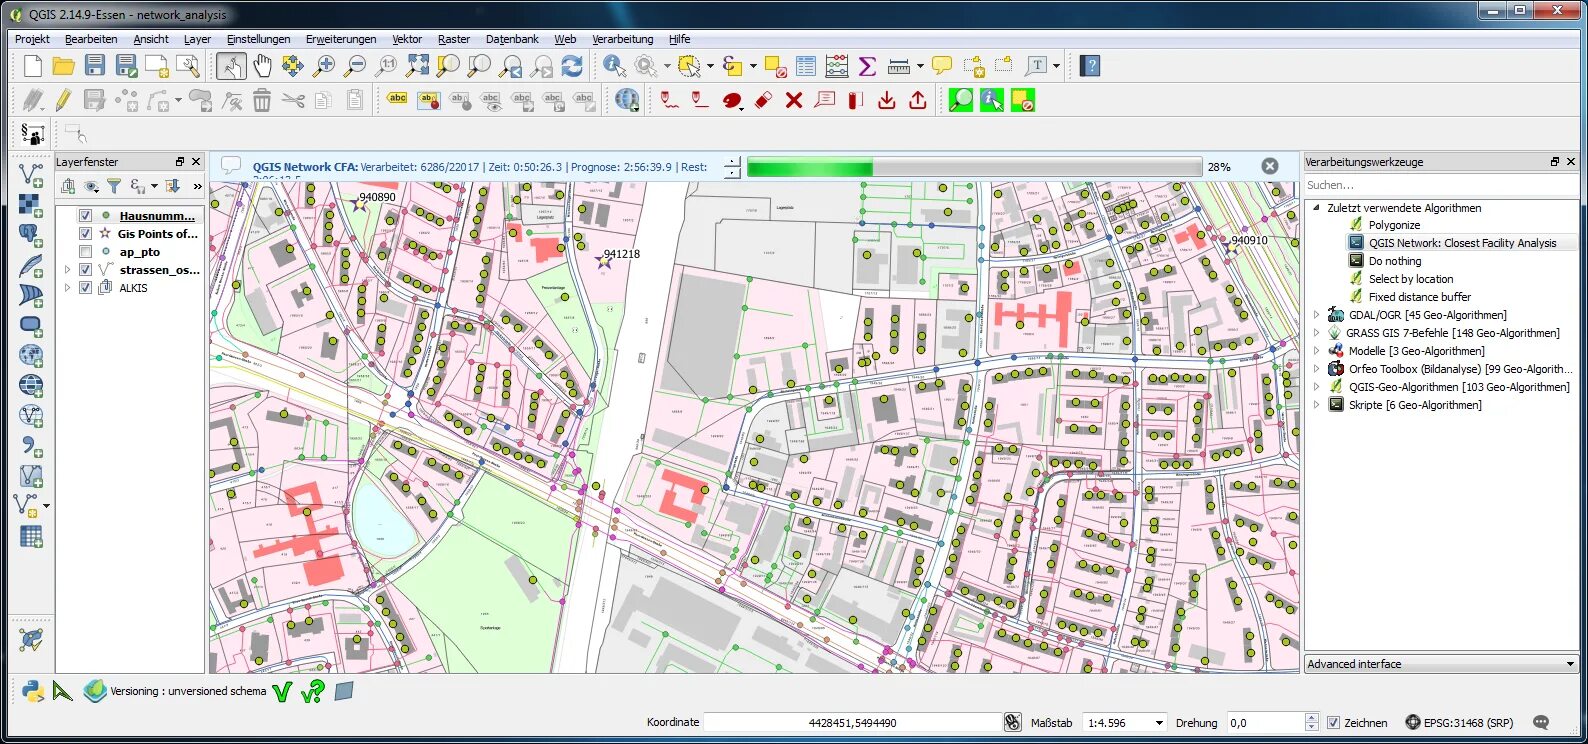Show statistical summary sigma icon
The height and width of the screenshot is (744, 1588).
click(x=867, y=66)
